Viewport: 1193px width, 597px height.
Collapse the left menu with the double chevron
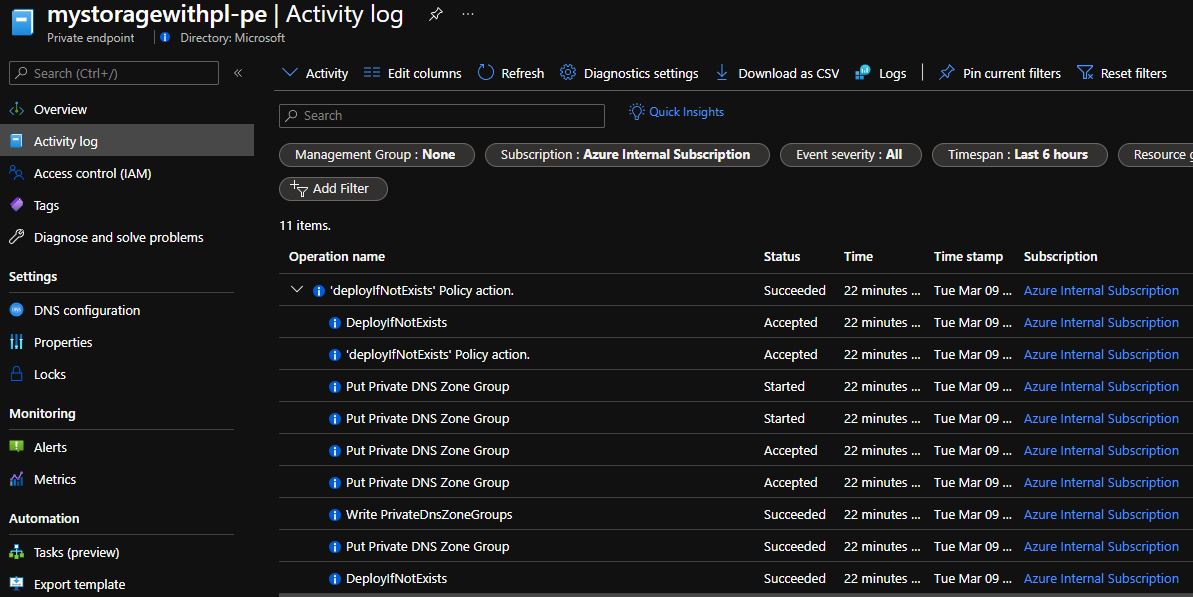[236, 72]
